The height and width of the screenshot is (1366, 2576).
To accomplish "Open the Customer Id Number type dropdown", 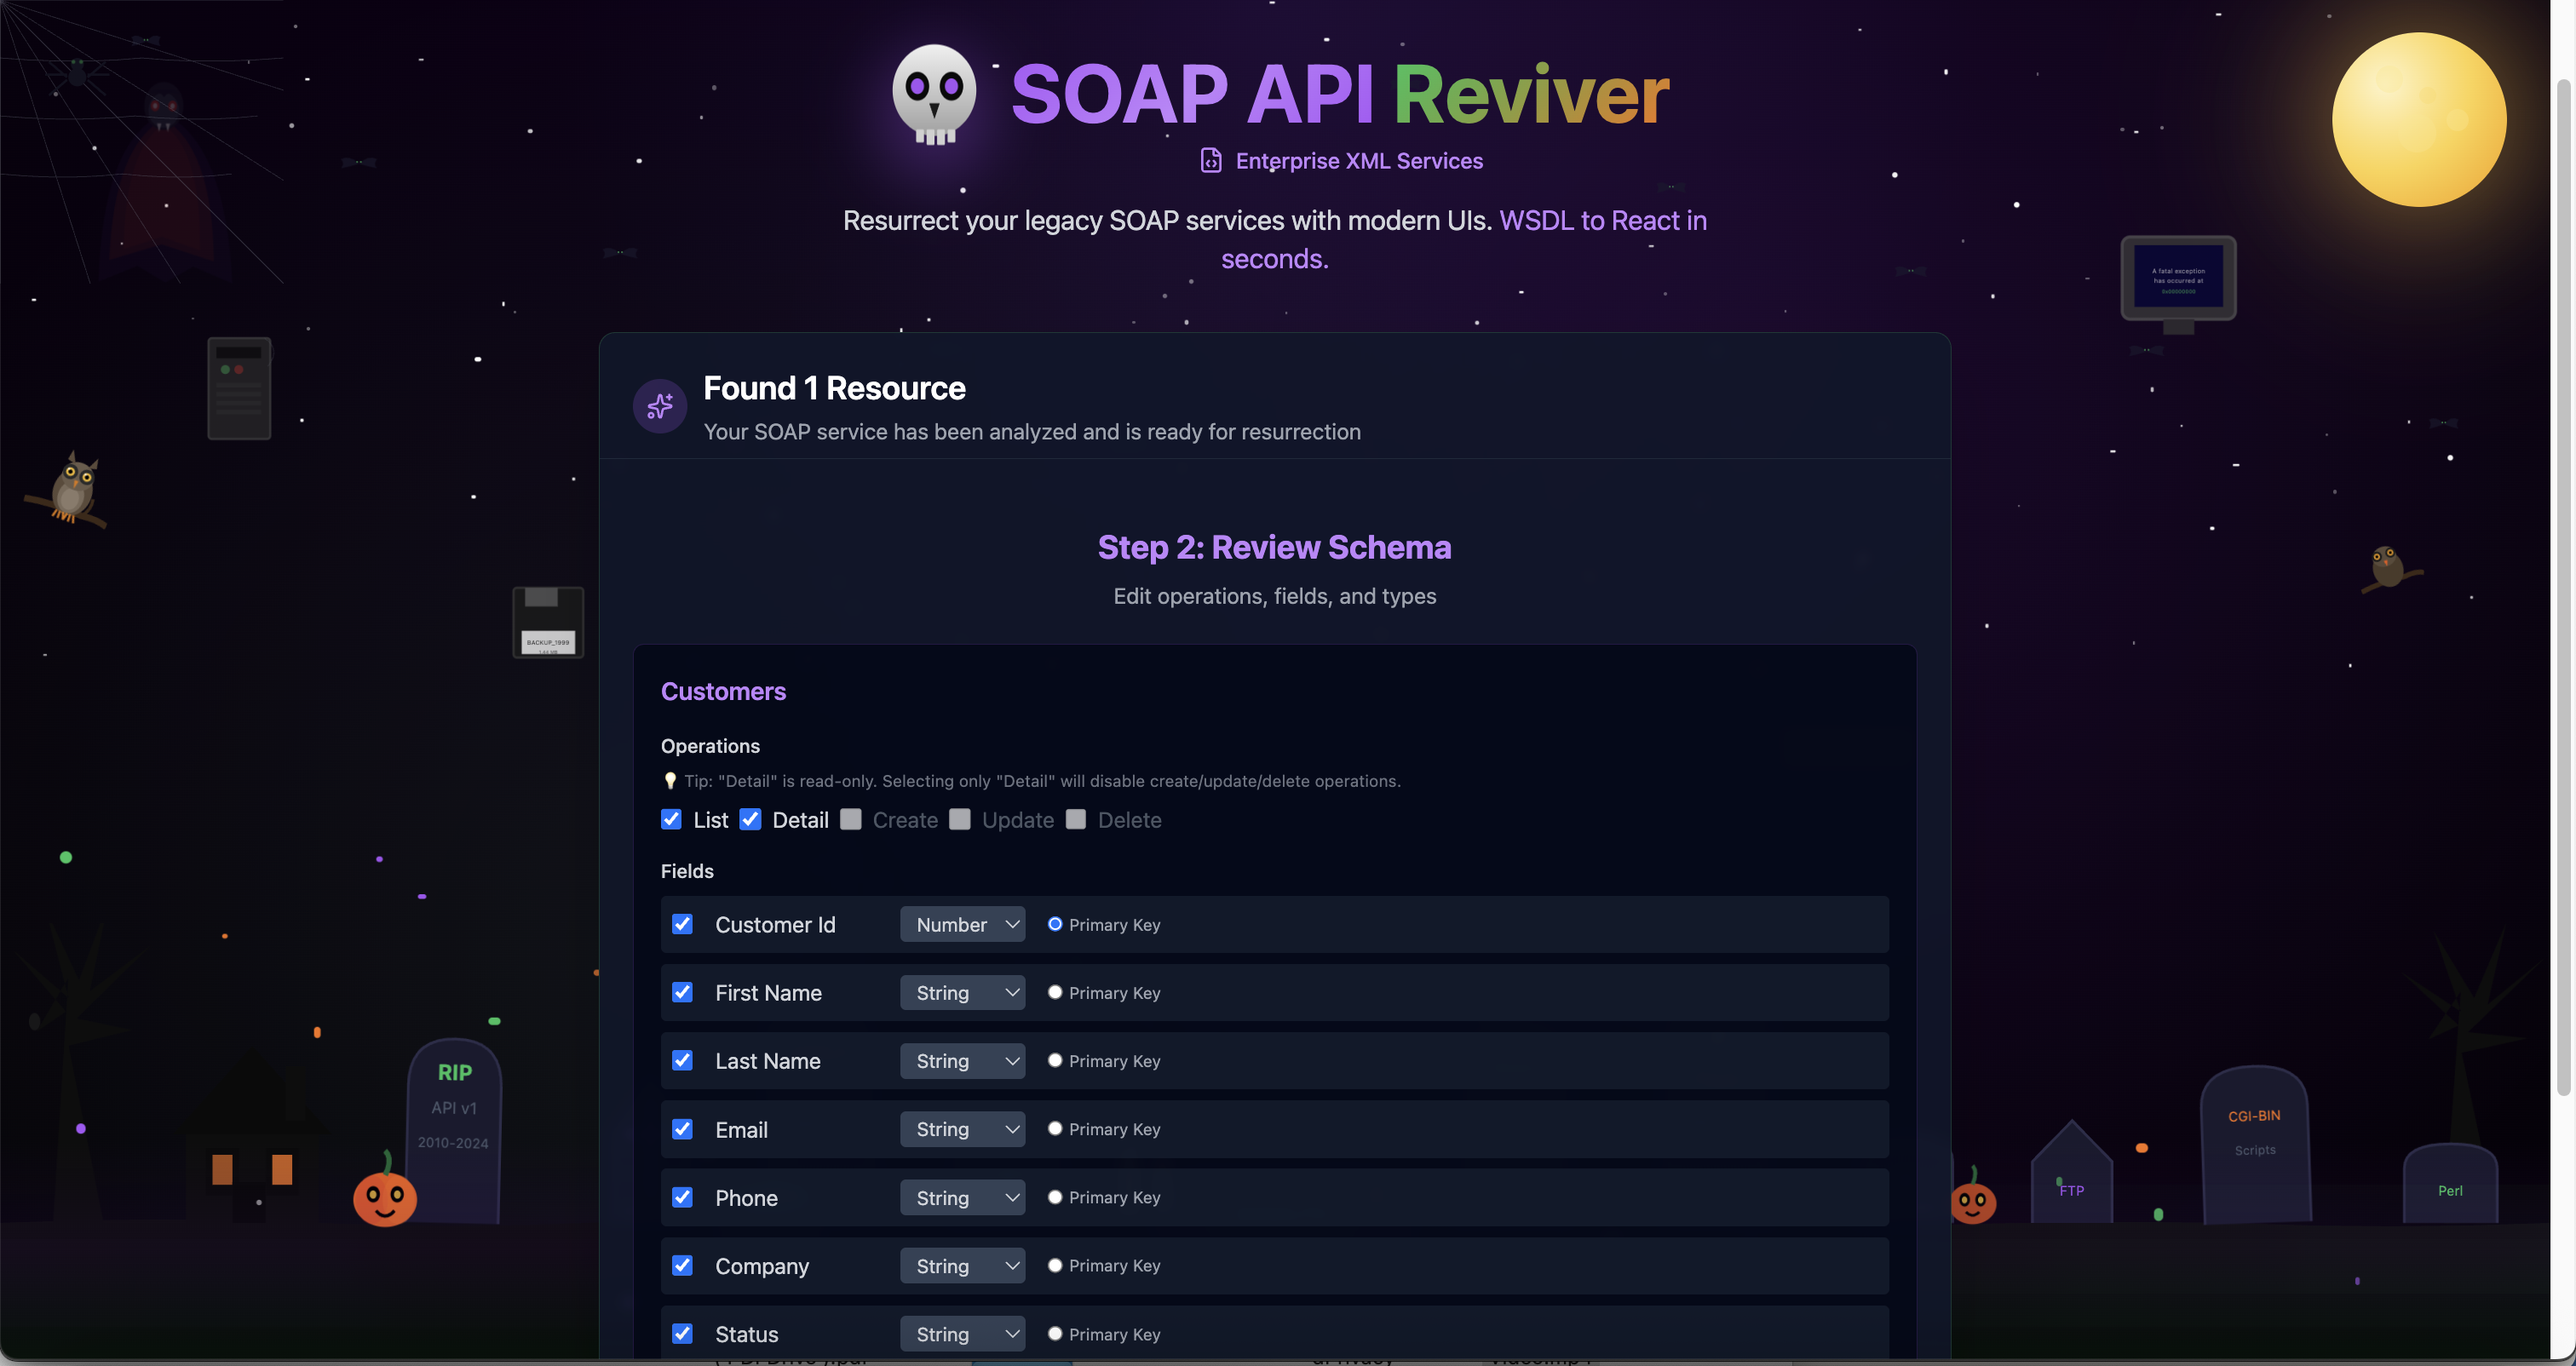I will [x=962, y=924].
